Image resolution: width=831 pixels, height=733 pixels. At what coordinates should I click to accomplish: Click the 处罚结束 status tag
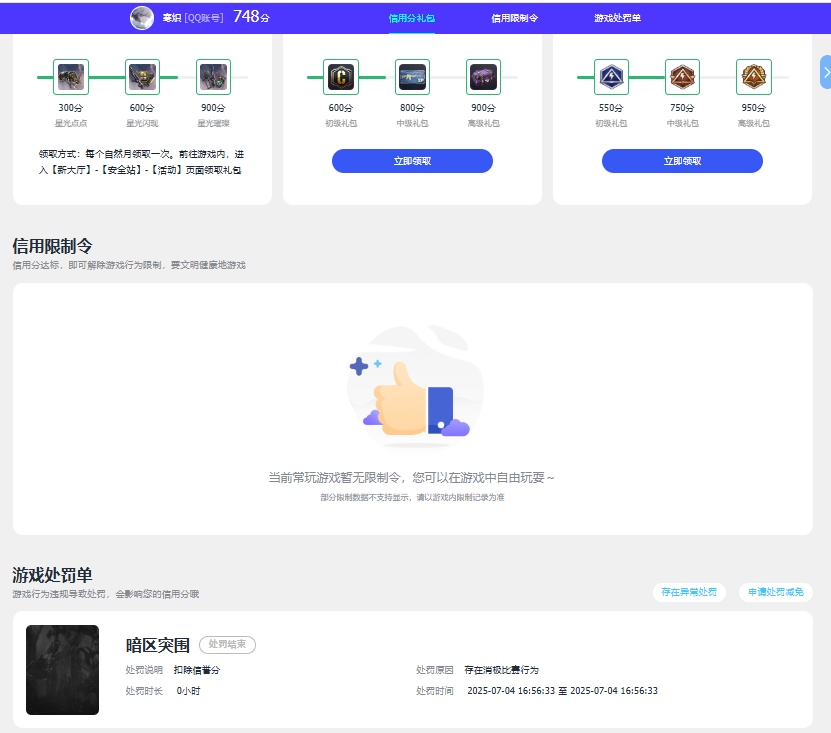pos(226,645)
